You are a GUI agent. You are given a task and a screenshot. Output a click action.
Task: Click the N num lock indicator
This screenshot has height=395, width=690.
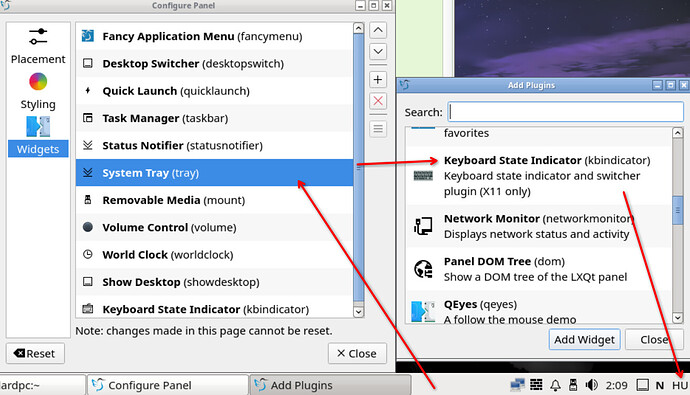pos(660,385)
